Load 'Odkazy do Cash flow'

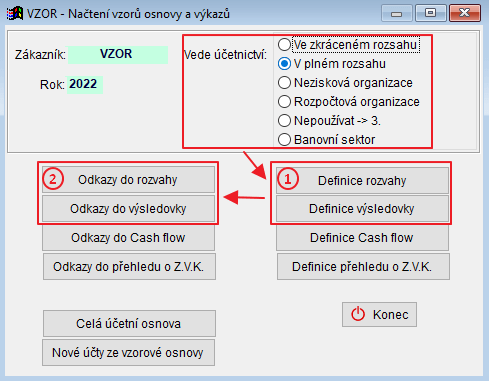point(128,238)
